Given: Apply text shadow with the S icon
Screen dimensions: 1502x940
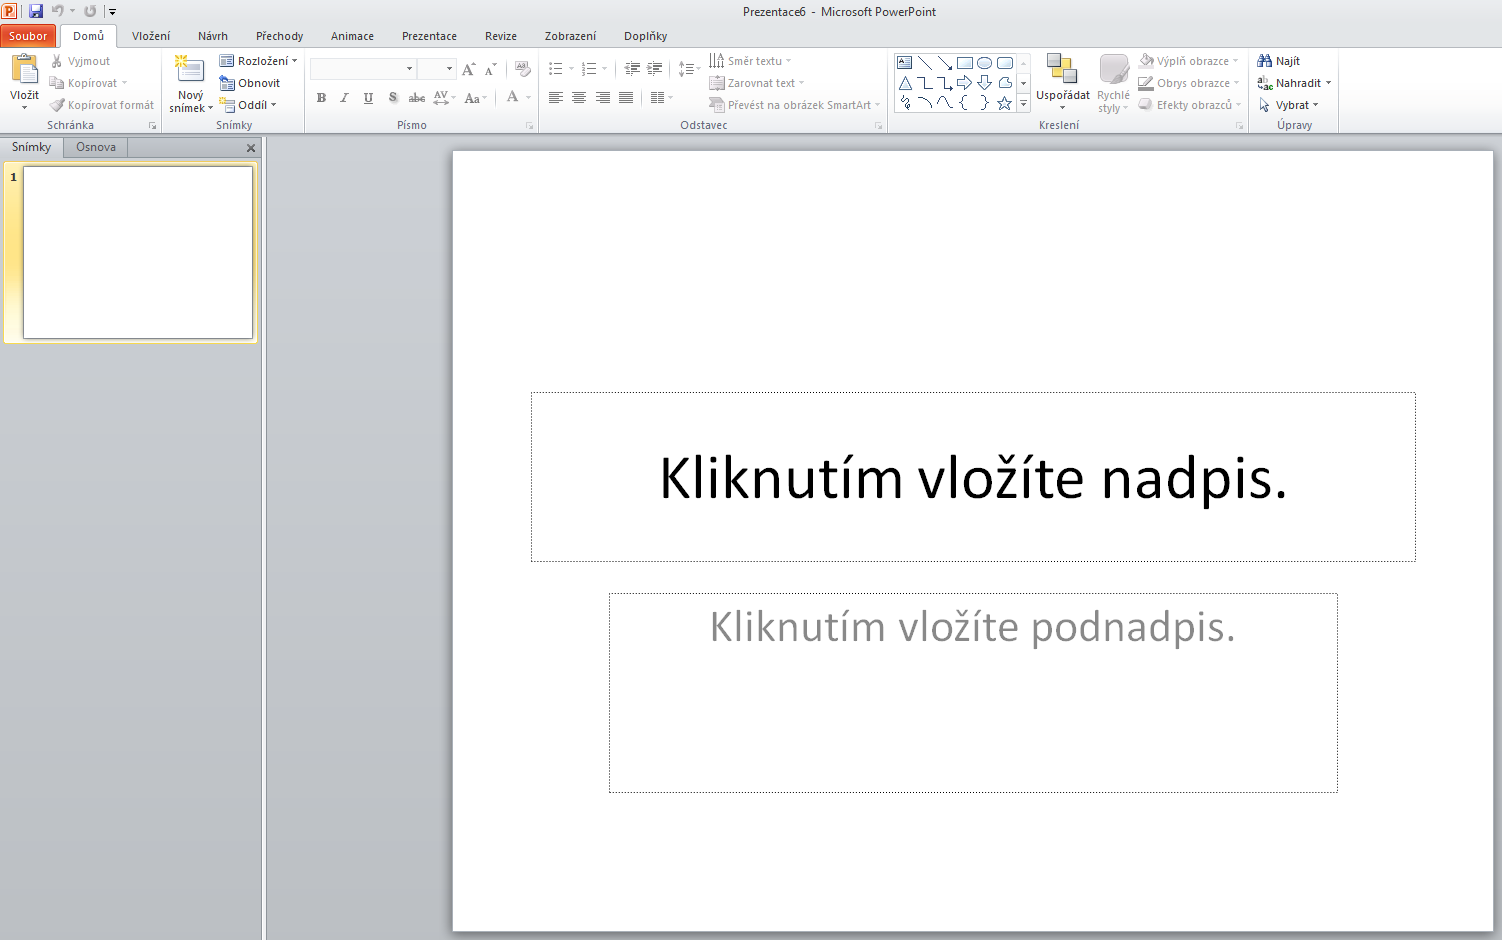Looking at the screenshot, I should pos(393,98).
